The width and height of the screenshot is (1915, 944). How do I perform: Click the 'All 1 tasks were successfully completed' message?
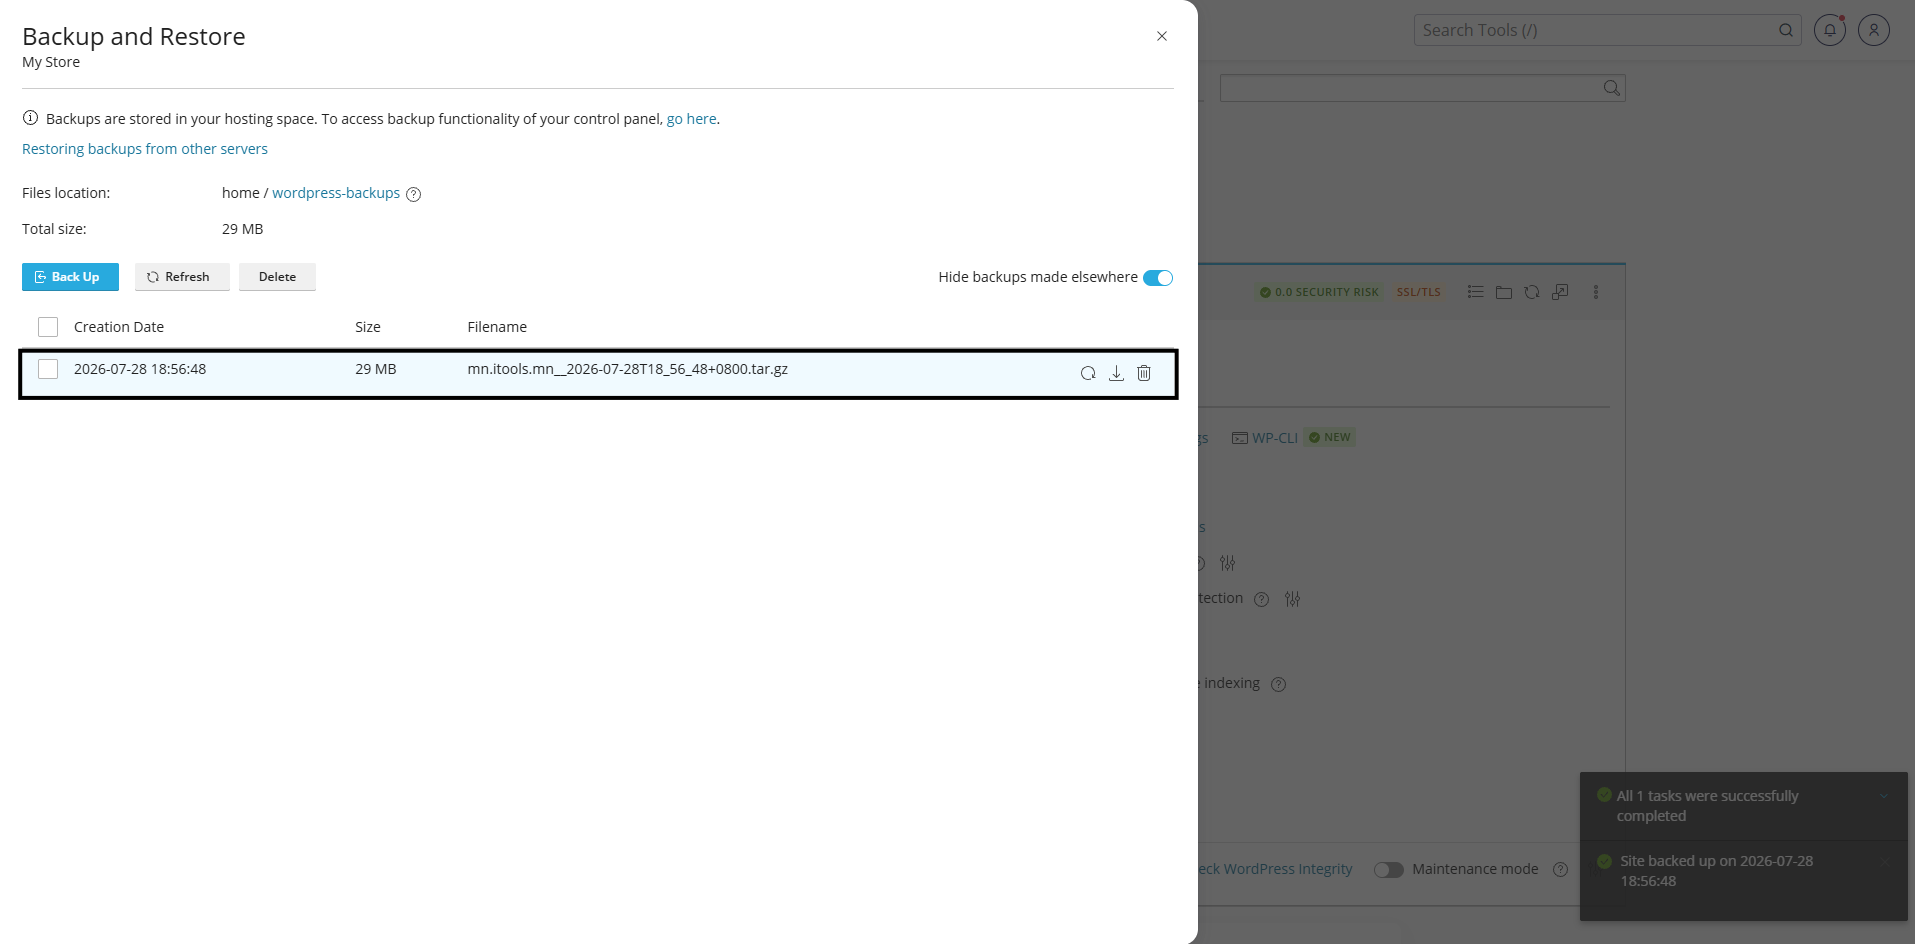[x=1708, y=806]
